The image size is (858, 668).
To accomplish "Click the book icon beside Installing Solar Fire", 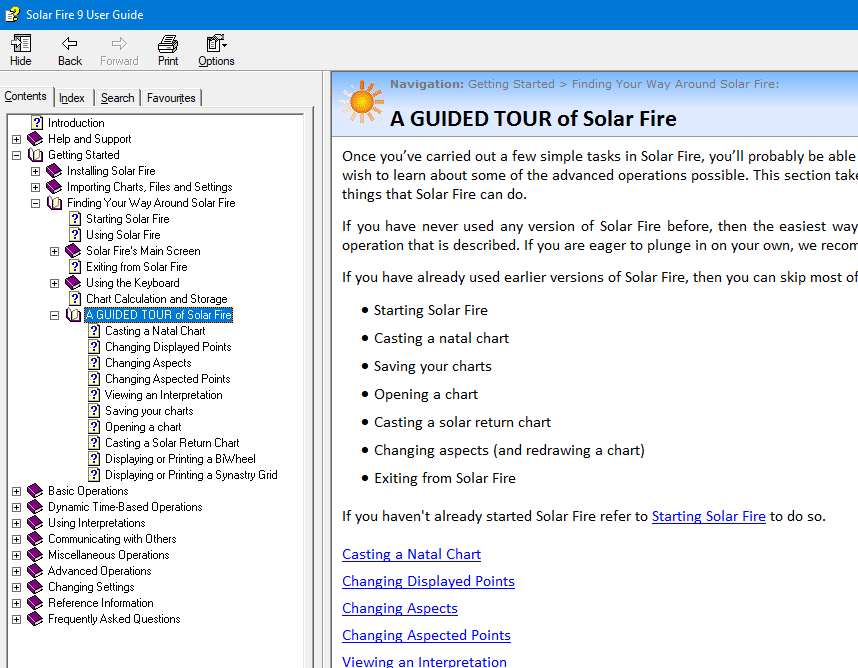I will click(x=54, y=171).
